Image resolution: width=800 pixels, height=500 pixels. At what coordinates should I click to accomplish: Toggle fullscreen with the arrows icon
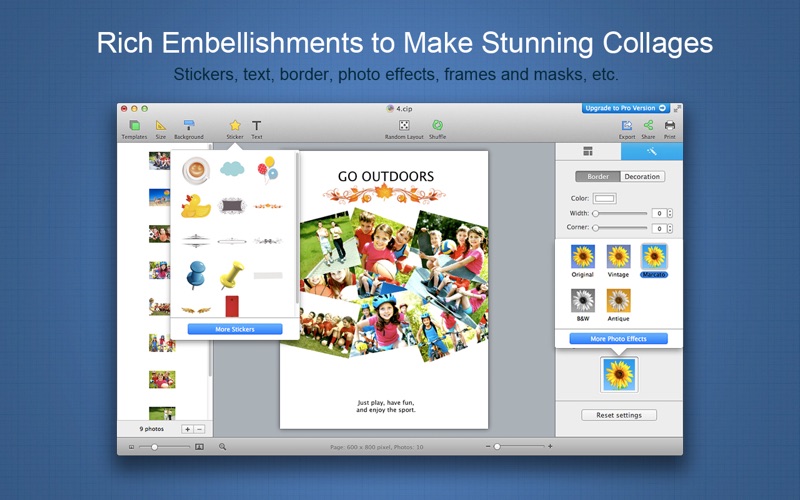click(x=677, y=108)
